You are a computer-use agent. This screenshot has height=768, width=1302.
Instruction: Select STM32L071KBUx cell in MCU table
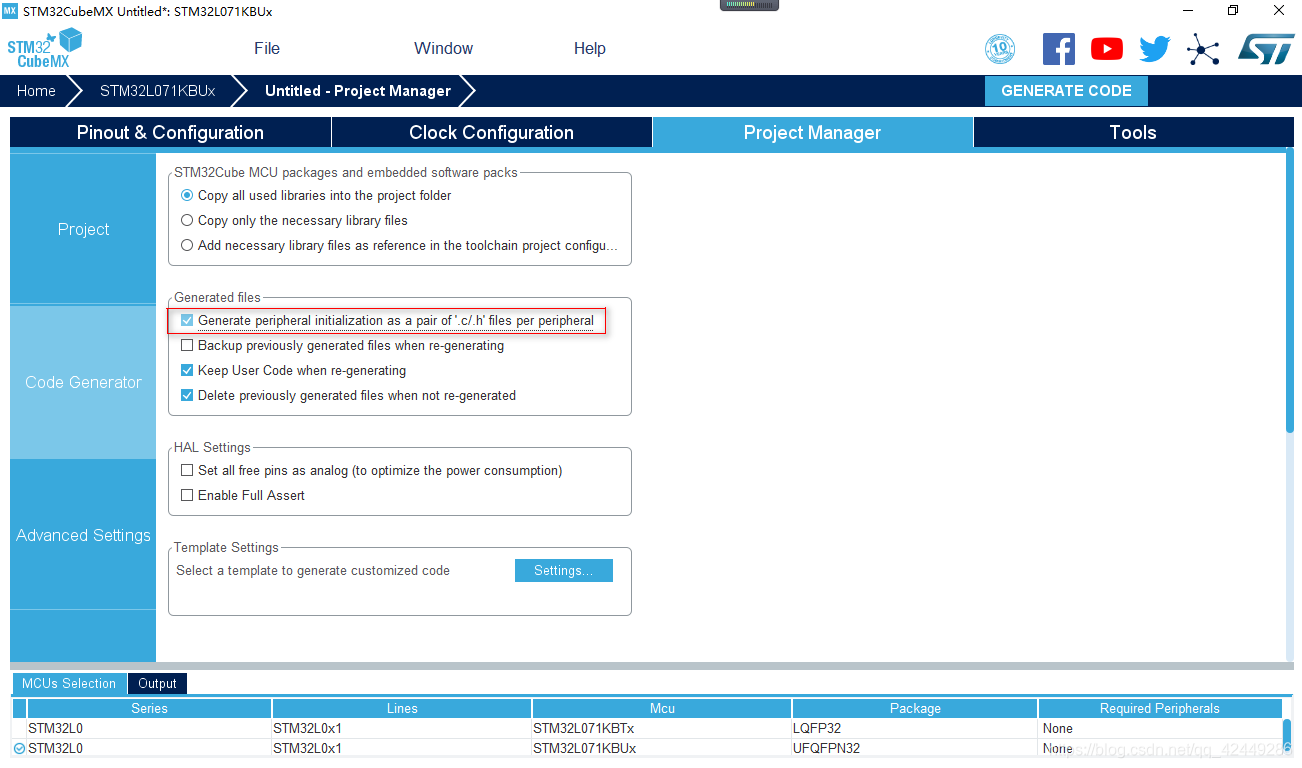(x=662, y=748)
